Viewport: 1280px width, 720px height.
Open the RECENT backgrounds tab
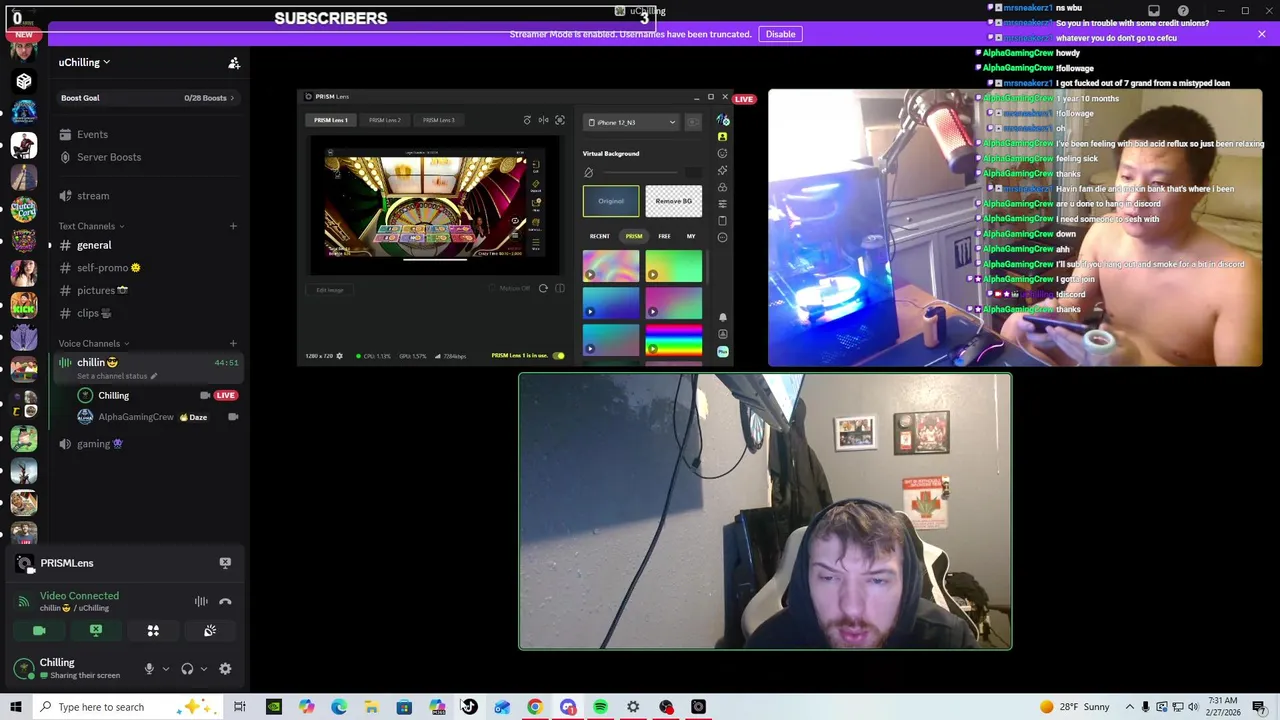(x=599, y=236)
